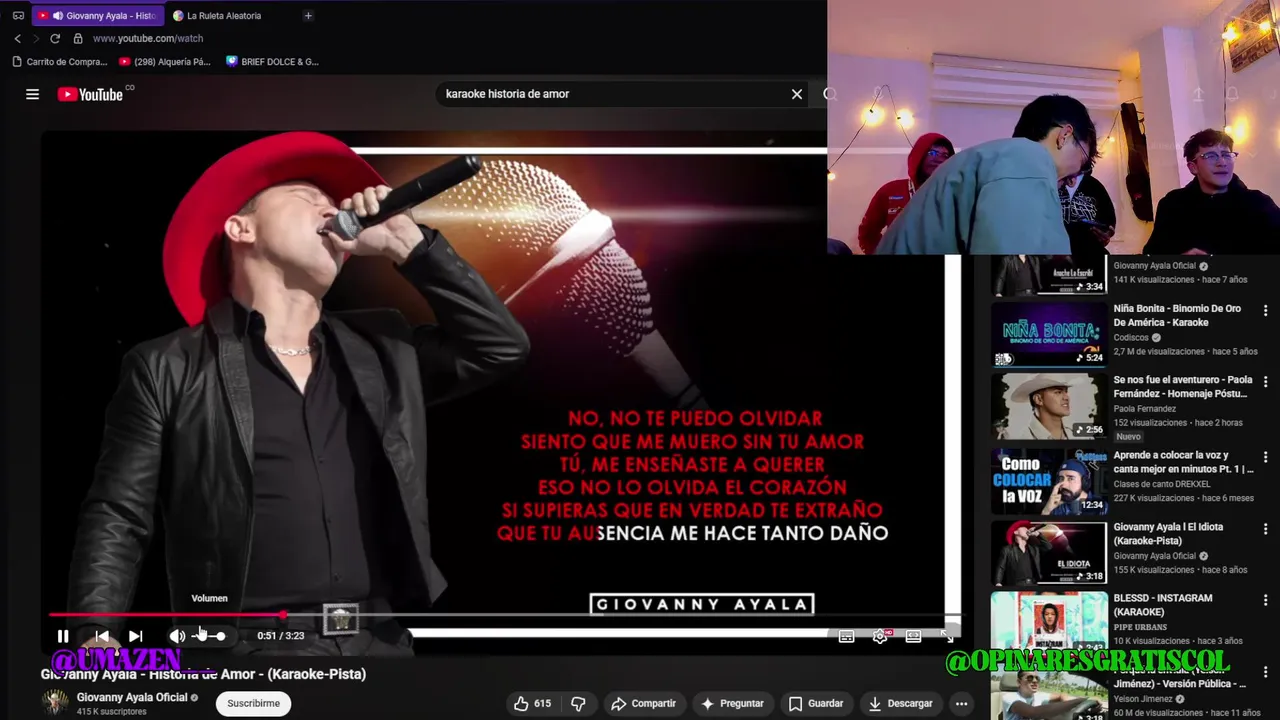Open more actions ellipsis under video
Viewport: 1280px width, 720px height.
point(961,704)
